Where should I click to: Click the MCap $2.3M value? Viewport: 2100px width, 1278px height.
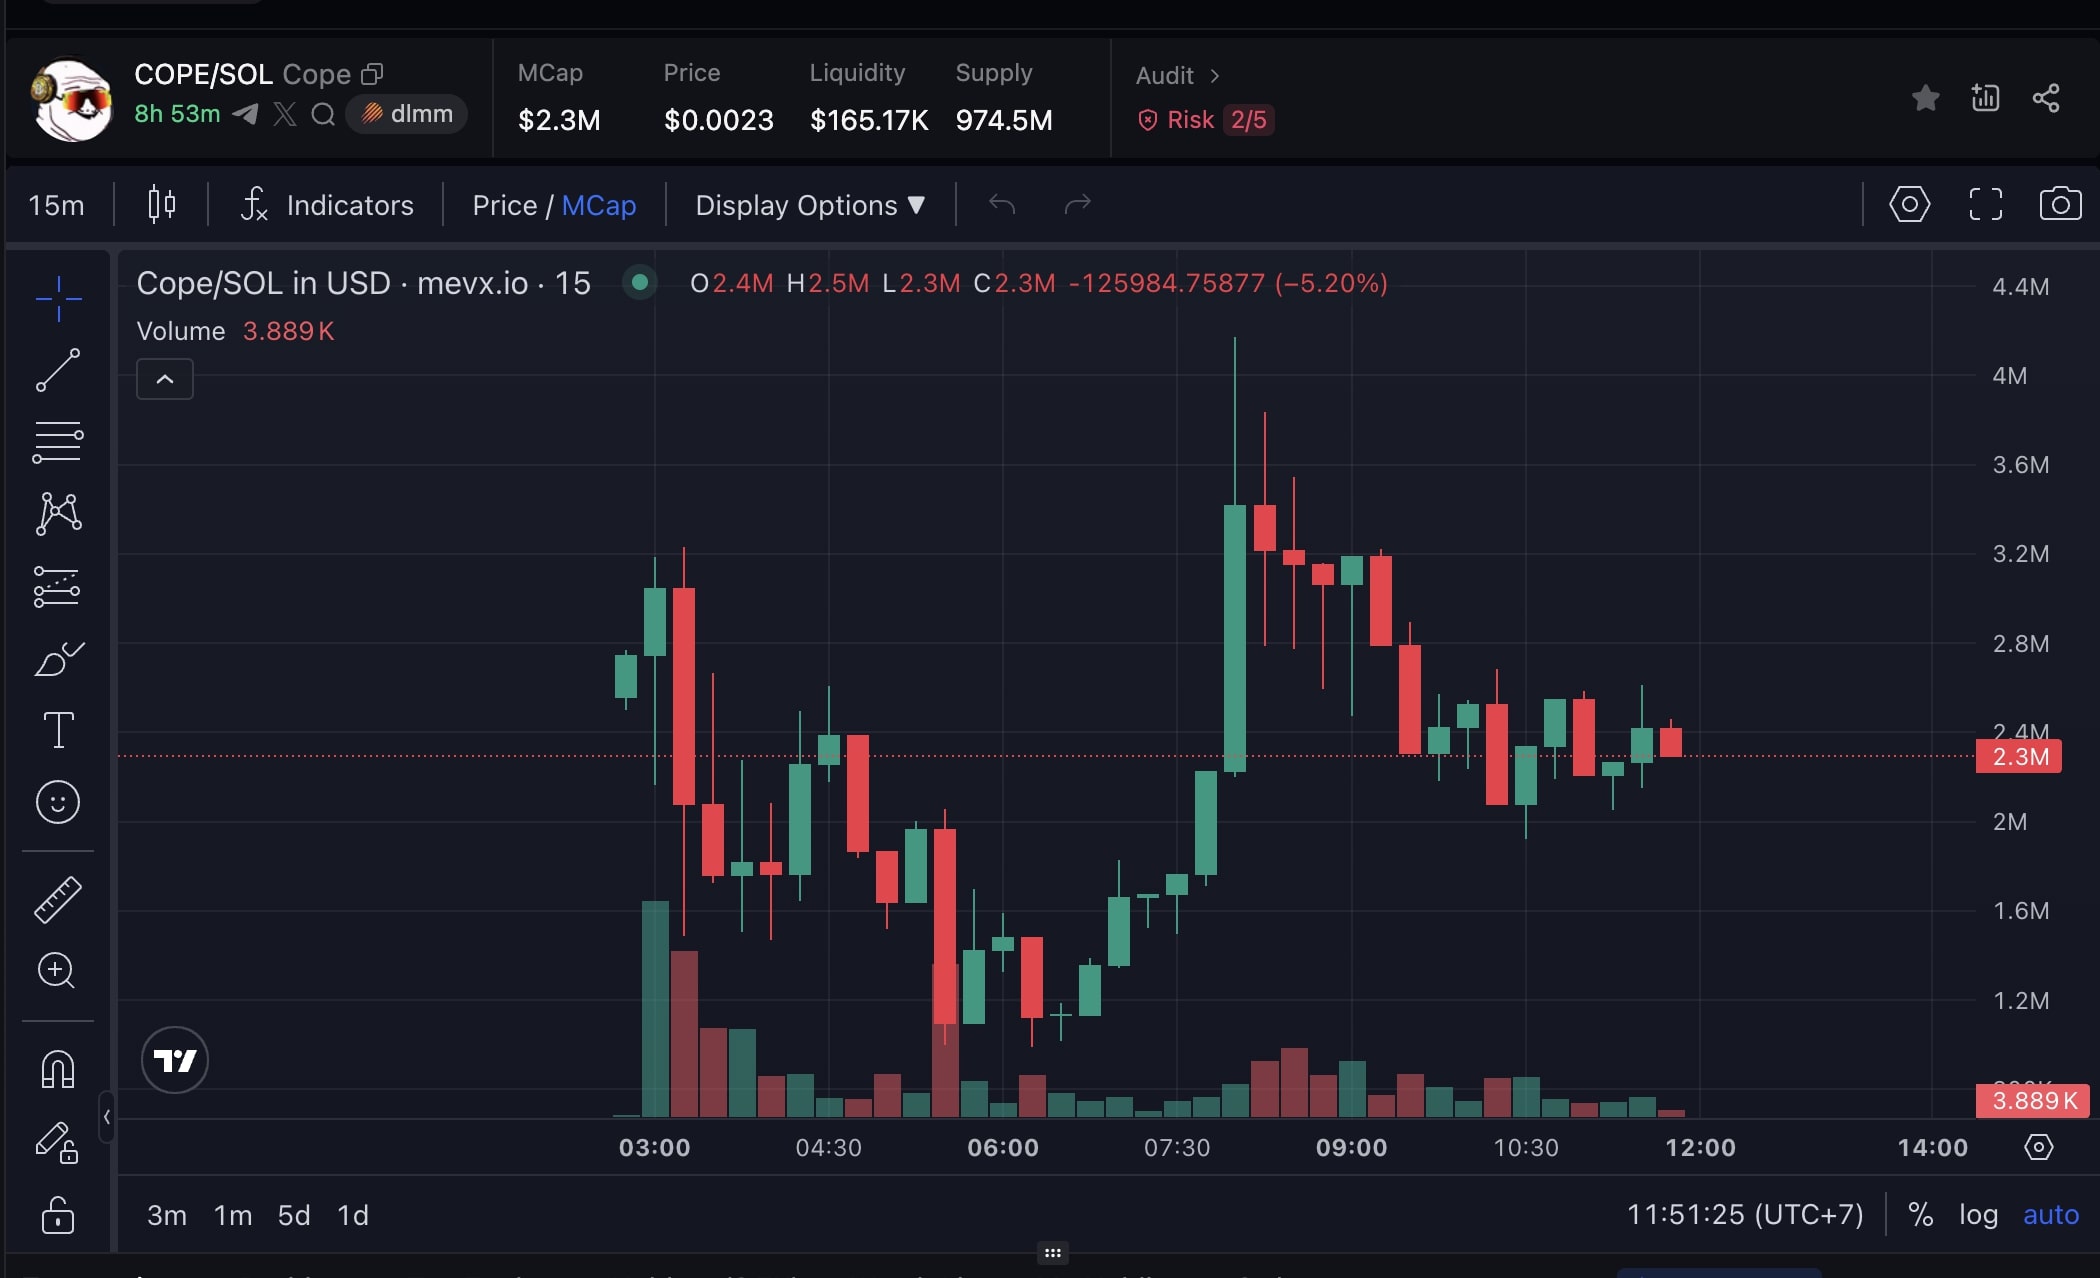559,120
